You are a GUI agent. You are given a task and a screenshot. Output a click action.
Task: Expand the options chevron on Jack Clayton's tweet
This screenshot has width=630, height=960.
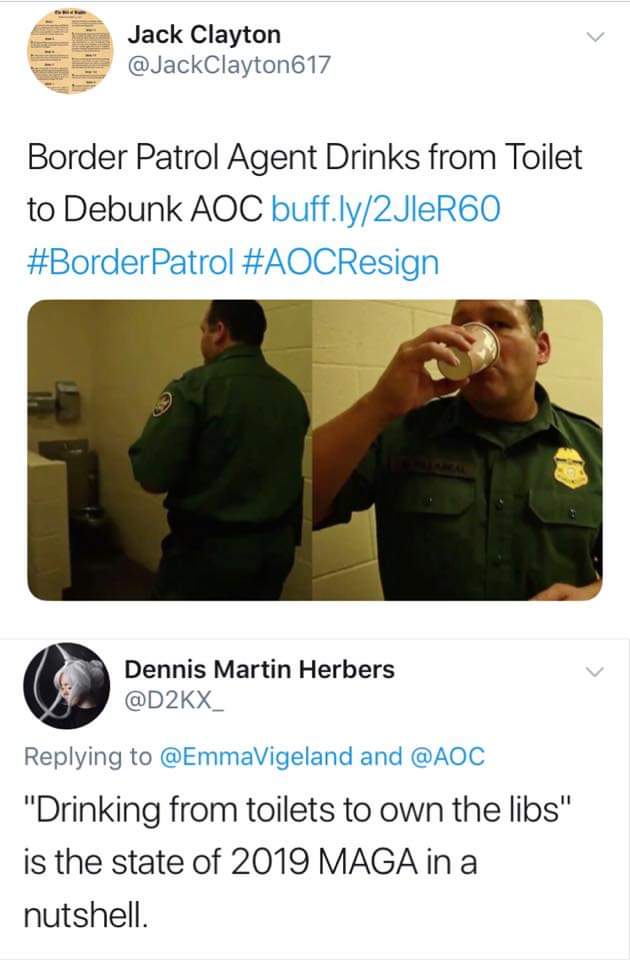coord(597,36)
